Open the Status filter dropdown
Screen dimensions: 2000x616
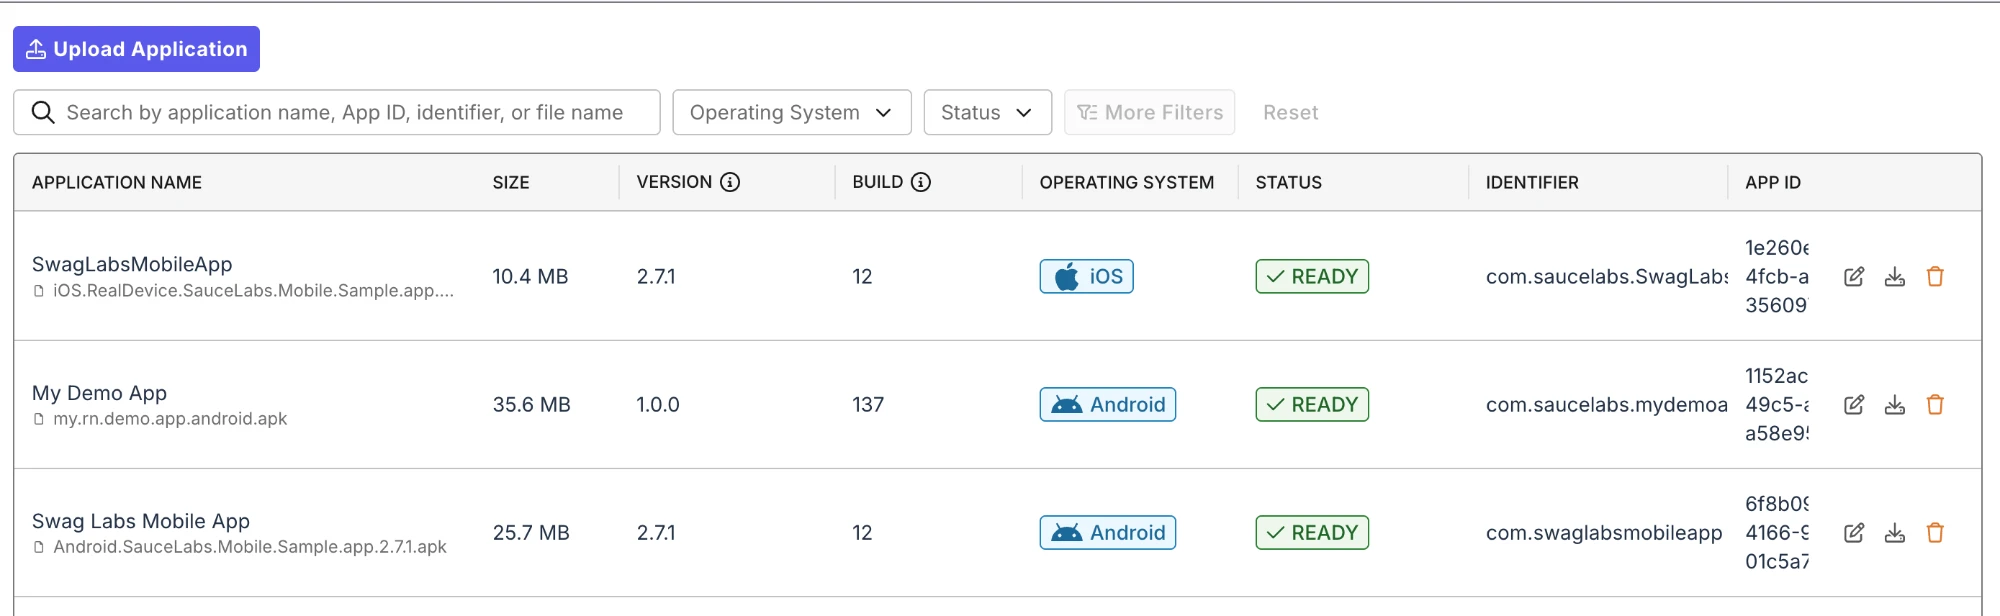(988, 112)
